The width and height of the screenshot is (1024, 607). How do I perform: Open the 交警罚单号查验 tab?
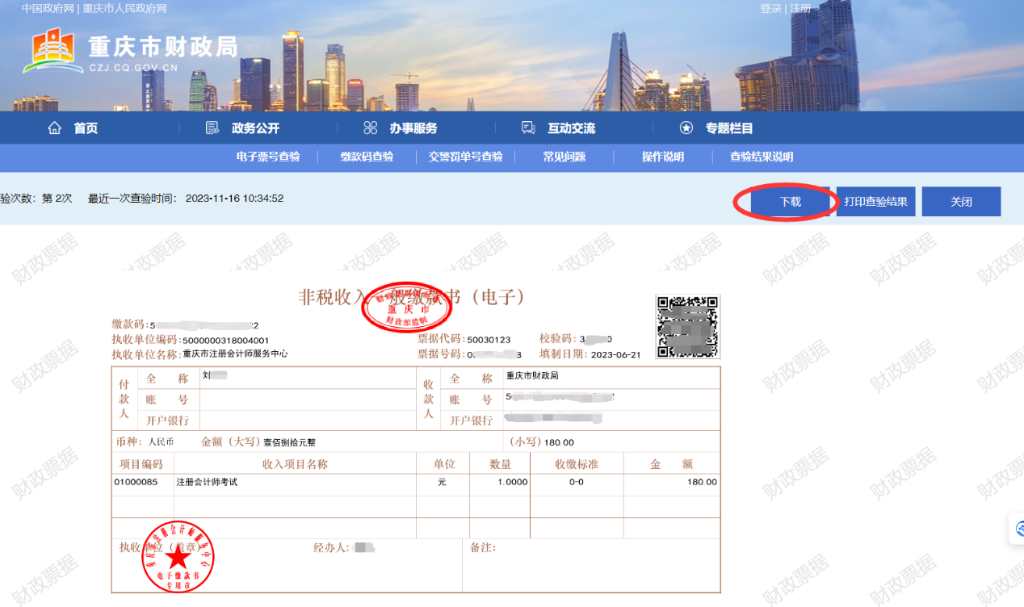[465, 157]
